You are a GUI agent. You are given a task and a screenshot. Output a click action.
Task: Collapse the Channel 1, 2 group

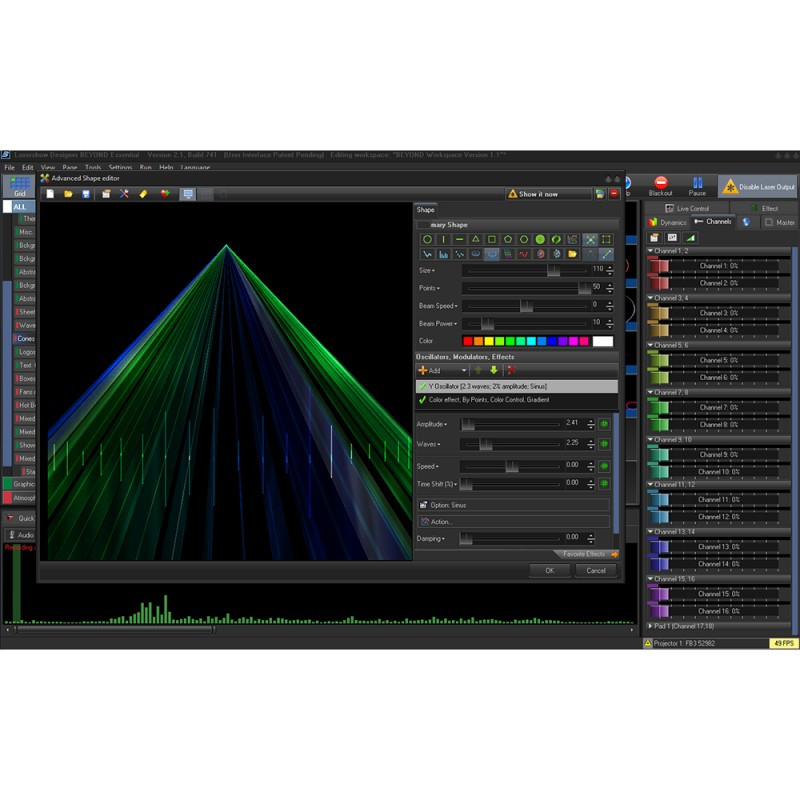coord(651,251)
